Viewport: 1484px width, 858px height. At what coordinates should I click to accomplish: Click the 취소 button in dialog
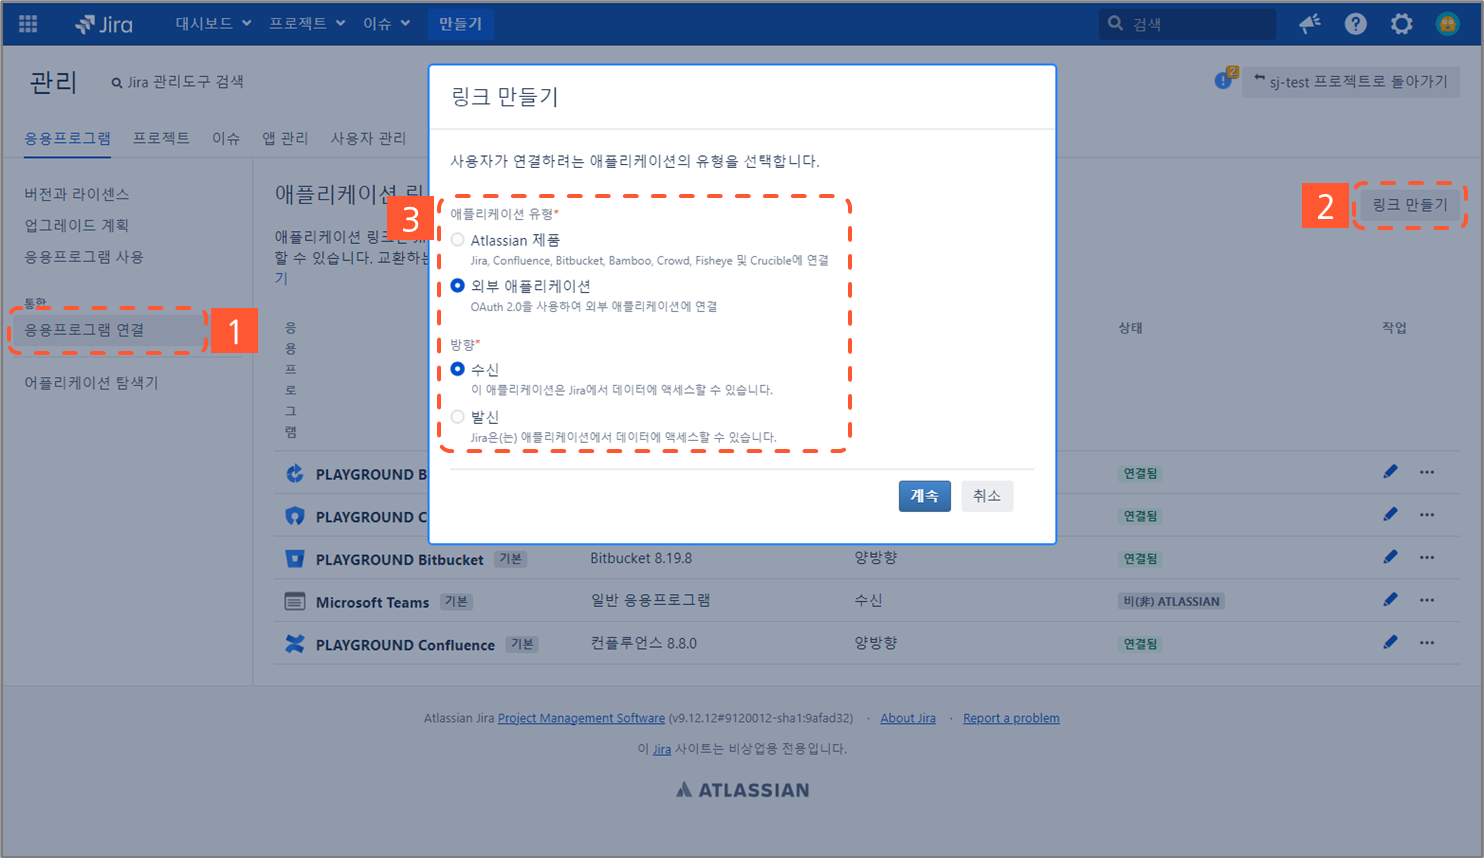(x=987, y=496)
